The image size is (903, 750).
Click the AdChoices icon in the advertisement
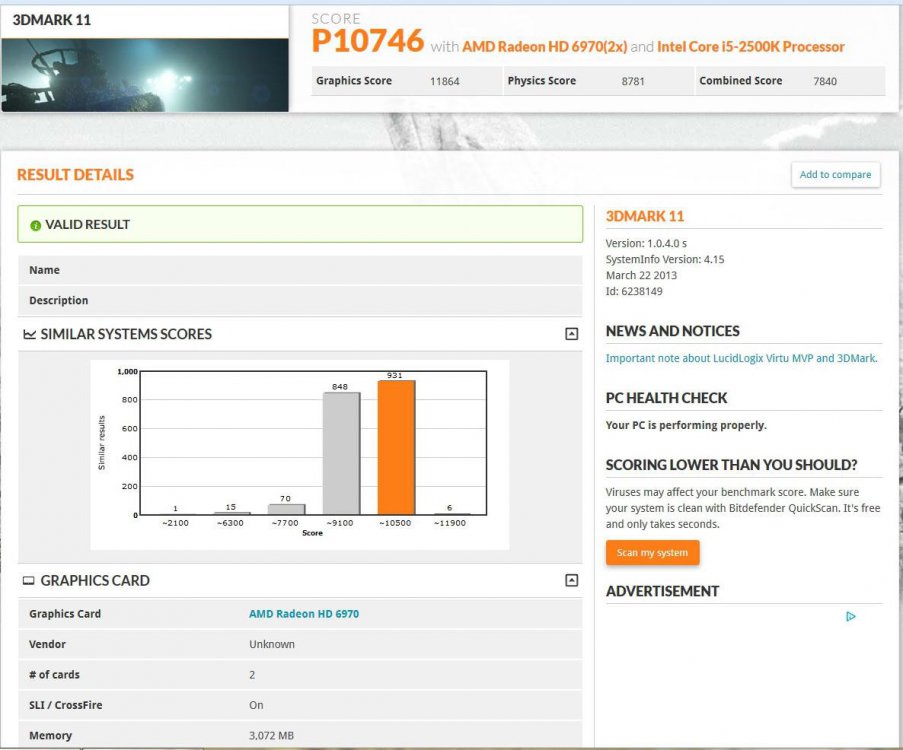(851, 616)
